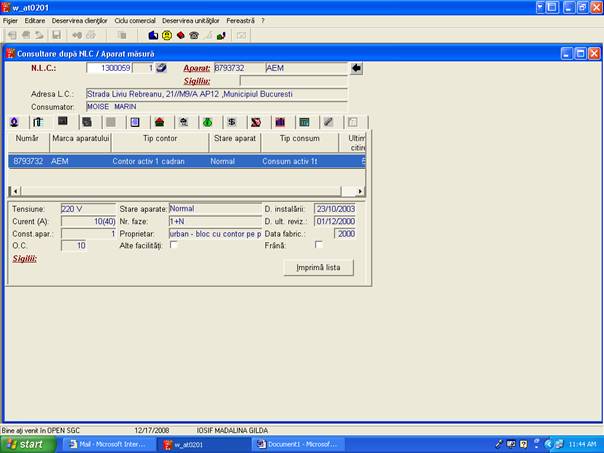Open the Fereastră menu
This screenshot has height=453, width=604.
(240, 21)
